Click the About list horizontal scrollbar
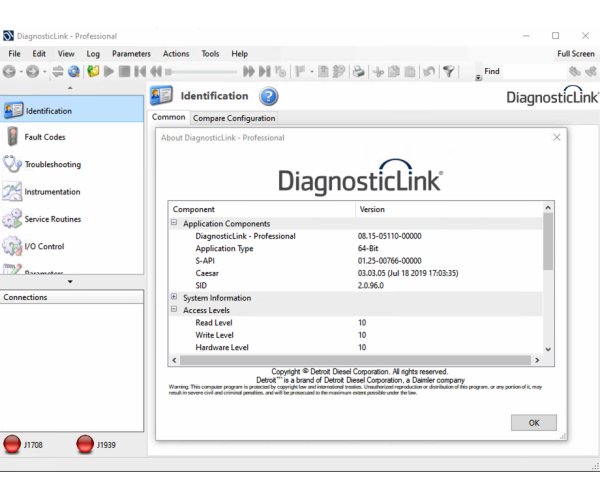This screenshot has width=600, height=500. (x=355, y=360)
